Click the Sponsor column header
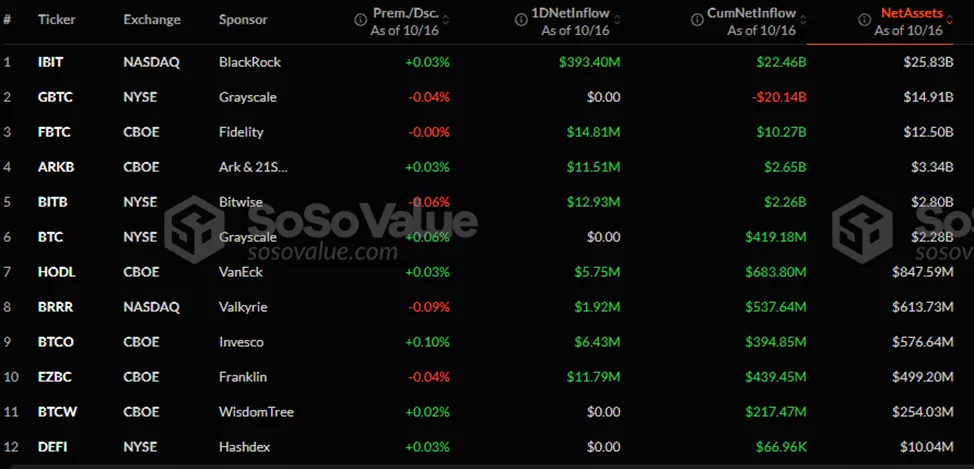The height and width of the screenshot is (469, 974). tap(242, 20)
